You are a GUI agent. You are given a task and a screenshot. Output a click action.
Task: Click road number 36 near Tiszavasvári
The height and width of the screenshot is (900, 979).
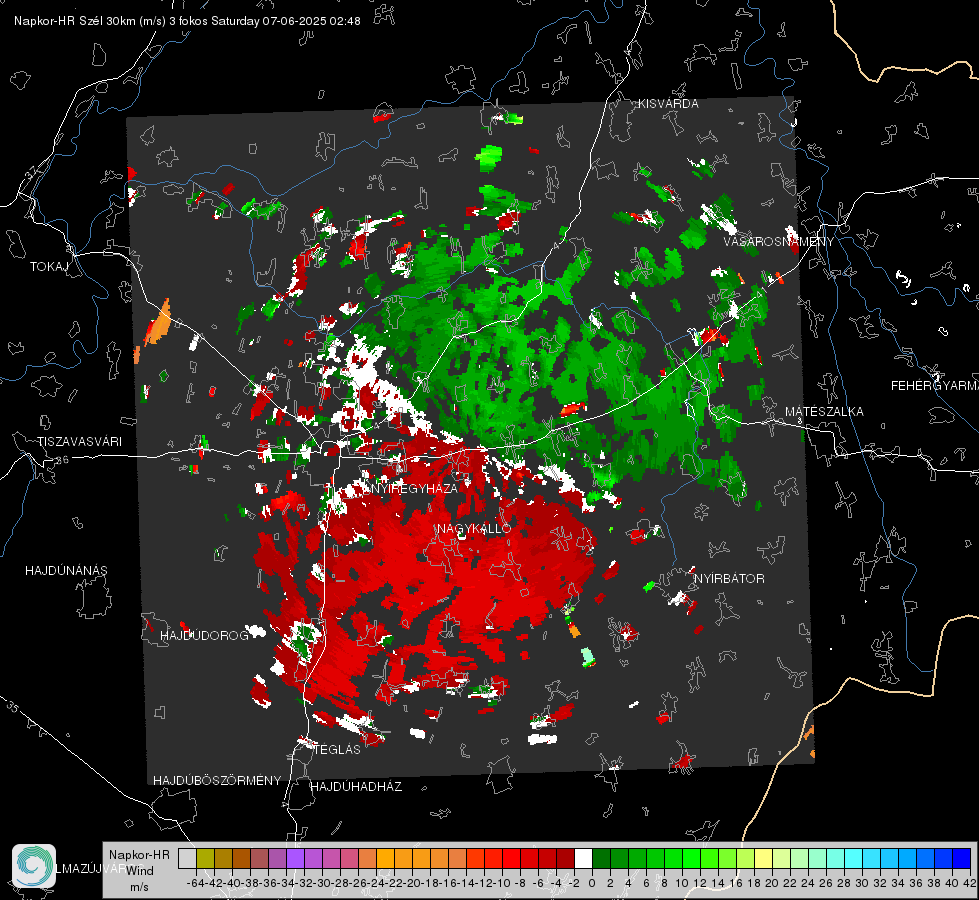(x=62, y=460)
